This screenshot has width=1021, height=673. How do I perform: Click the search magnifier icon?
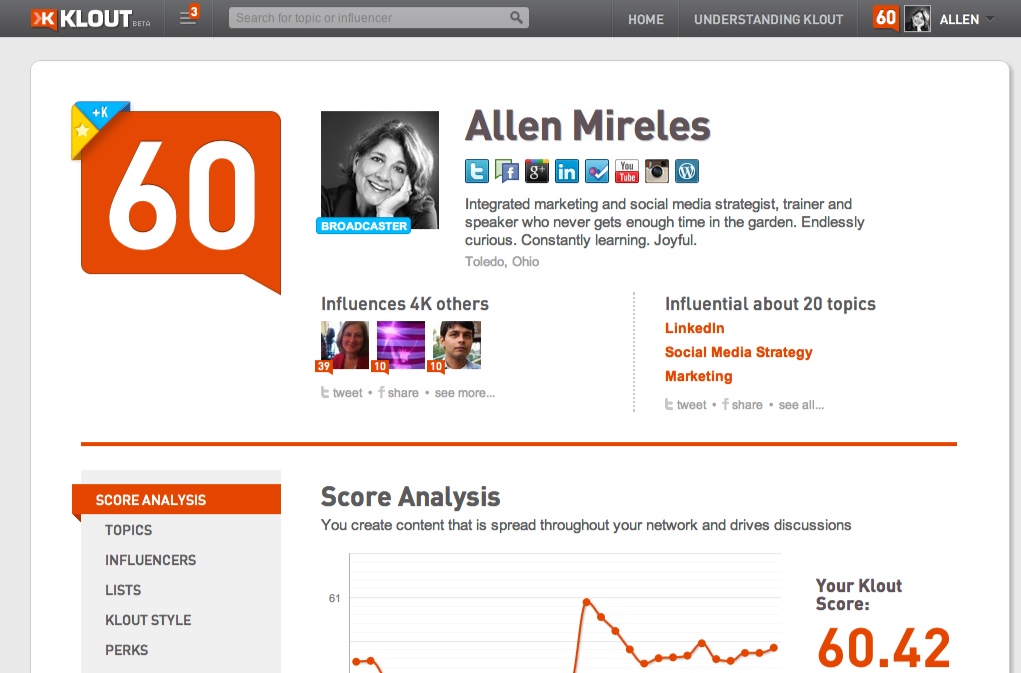(516, 18)
